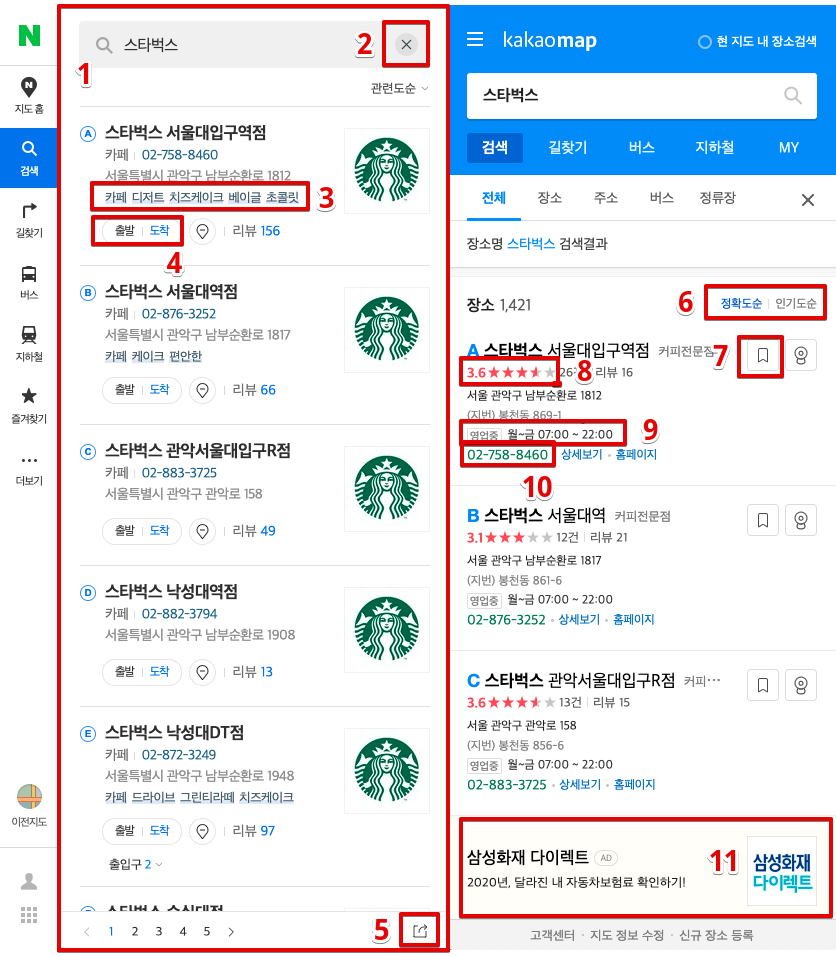The height and width of the screenshot is (956, 836).
Task: Open user profile icon in Naver sidebar
Action: point(29,882)
